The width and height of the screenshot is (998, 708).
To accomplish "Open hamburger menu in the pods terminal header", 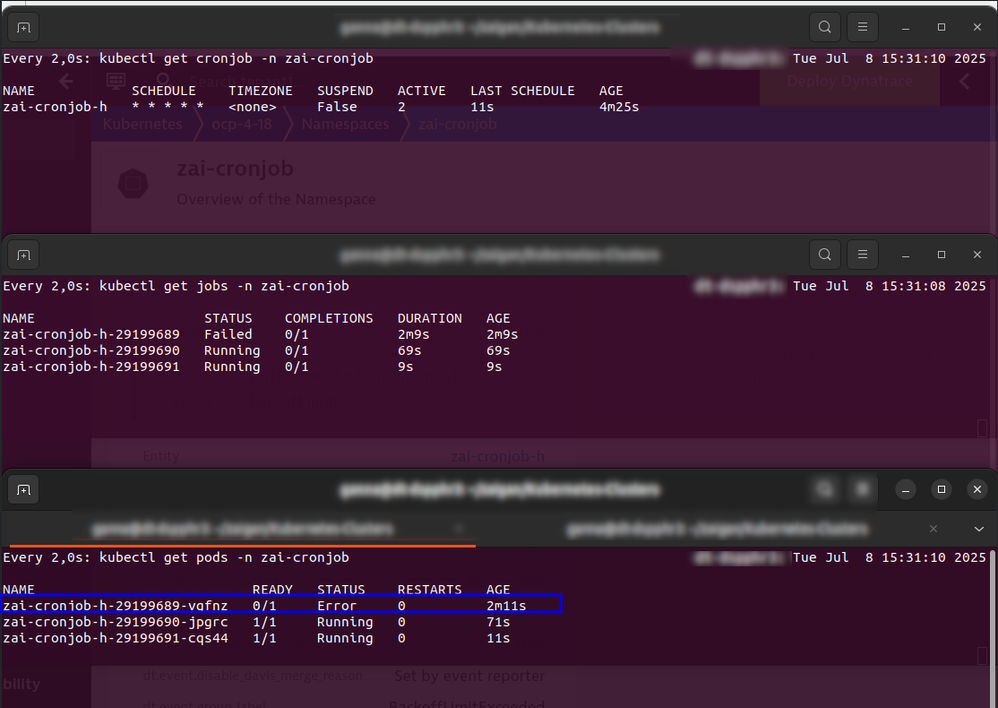I will coord(862,490).
